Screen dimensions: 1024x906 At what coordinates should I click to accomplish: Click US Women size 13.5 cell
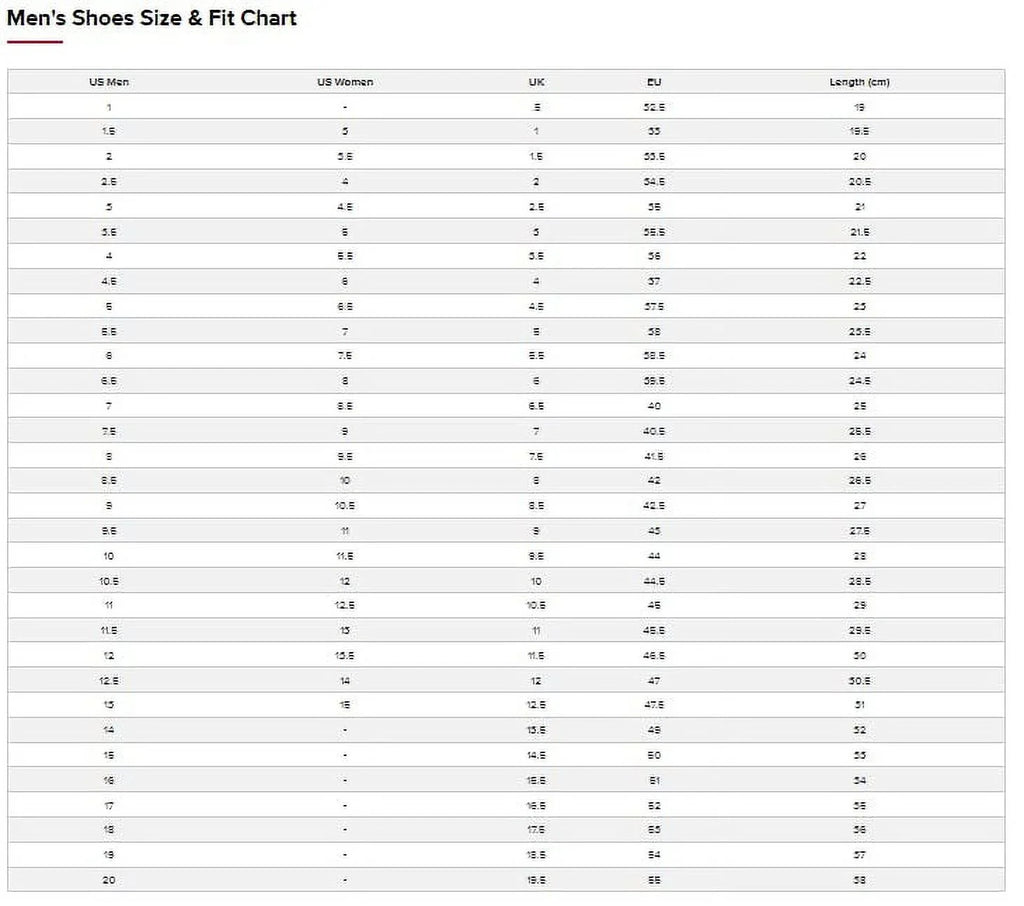[x=345, y=656]
